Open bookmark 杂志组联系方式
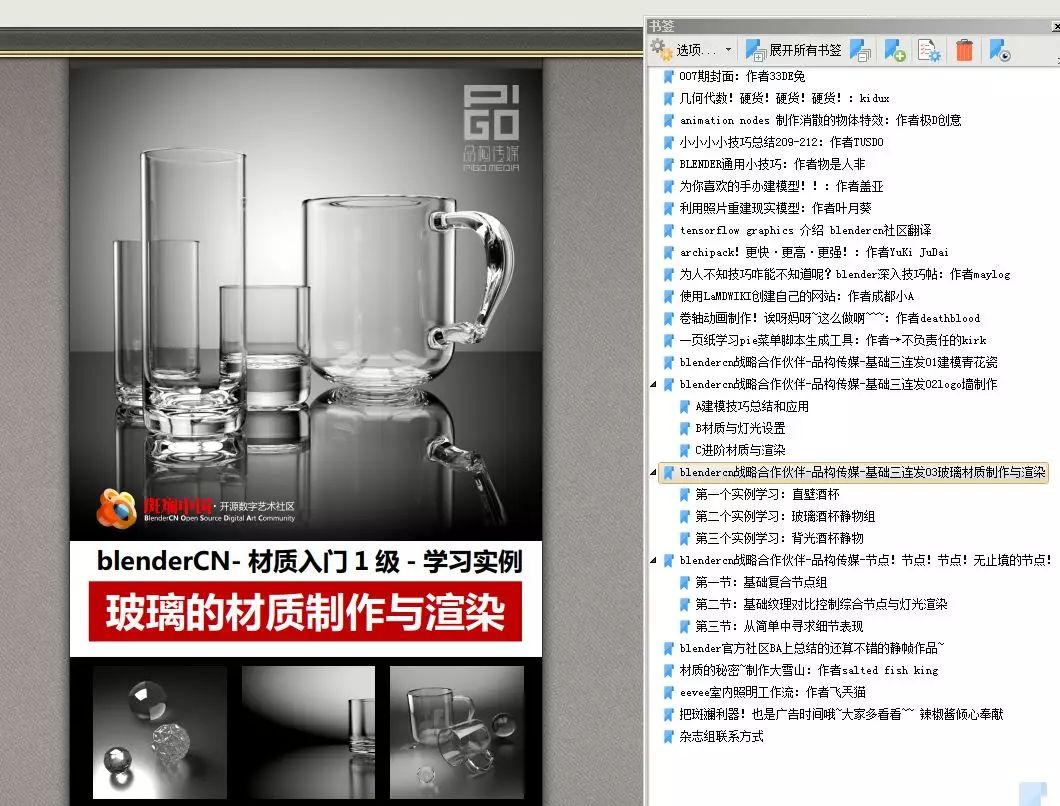 point(721,736)
